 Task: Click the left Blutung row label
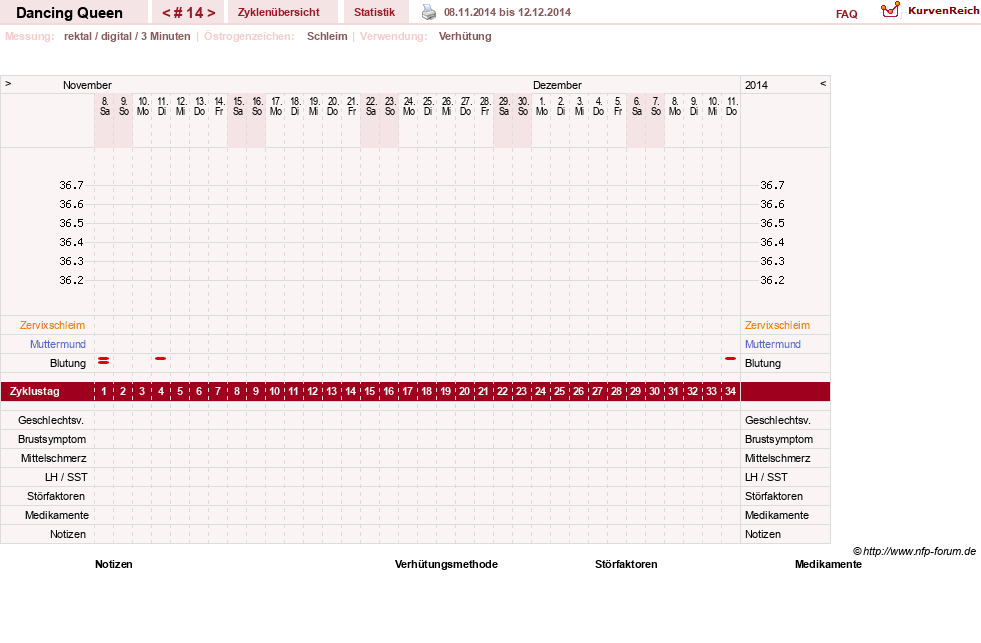pos(68,363)
